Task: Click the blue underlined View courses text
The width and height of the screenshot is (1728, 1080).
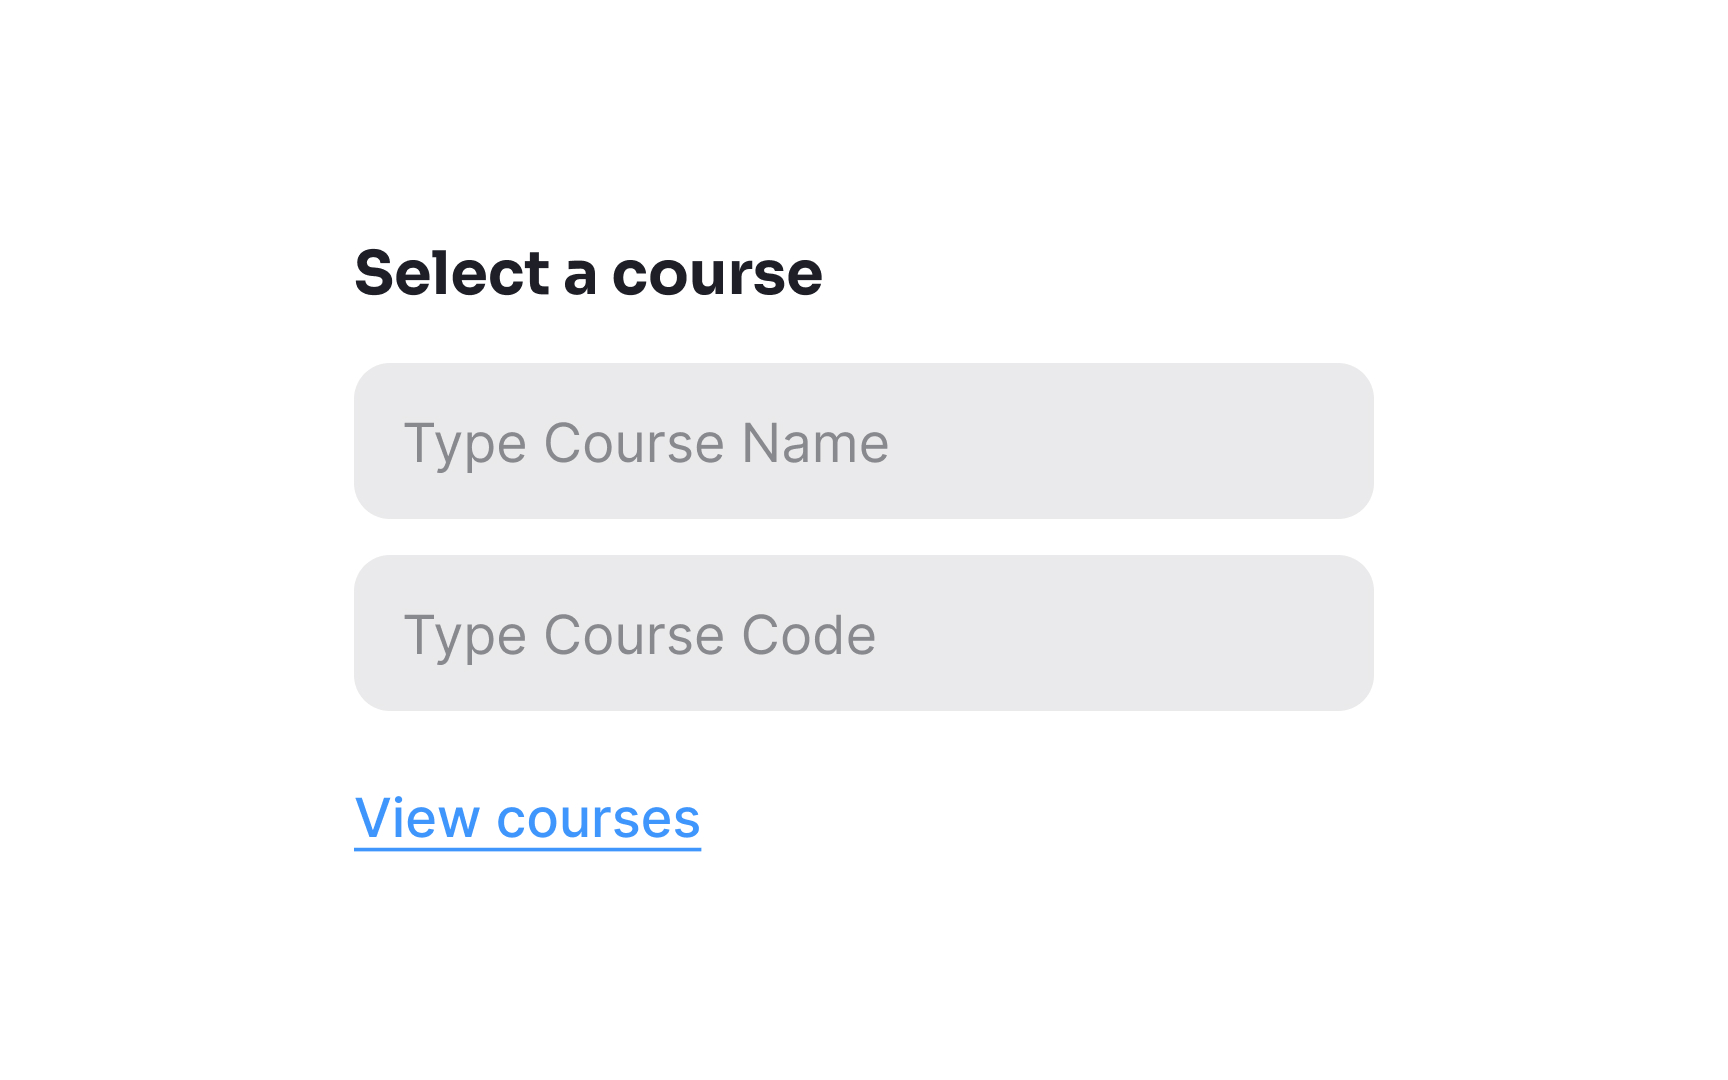Action: tap(528, 817)
